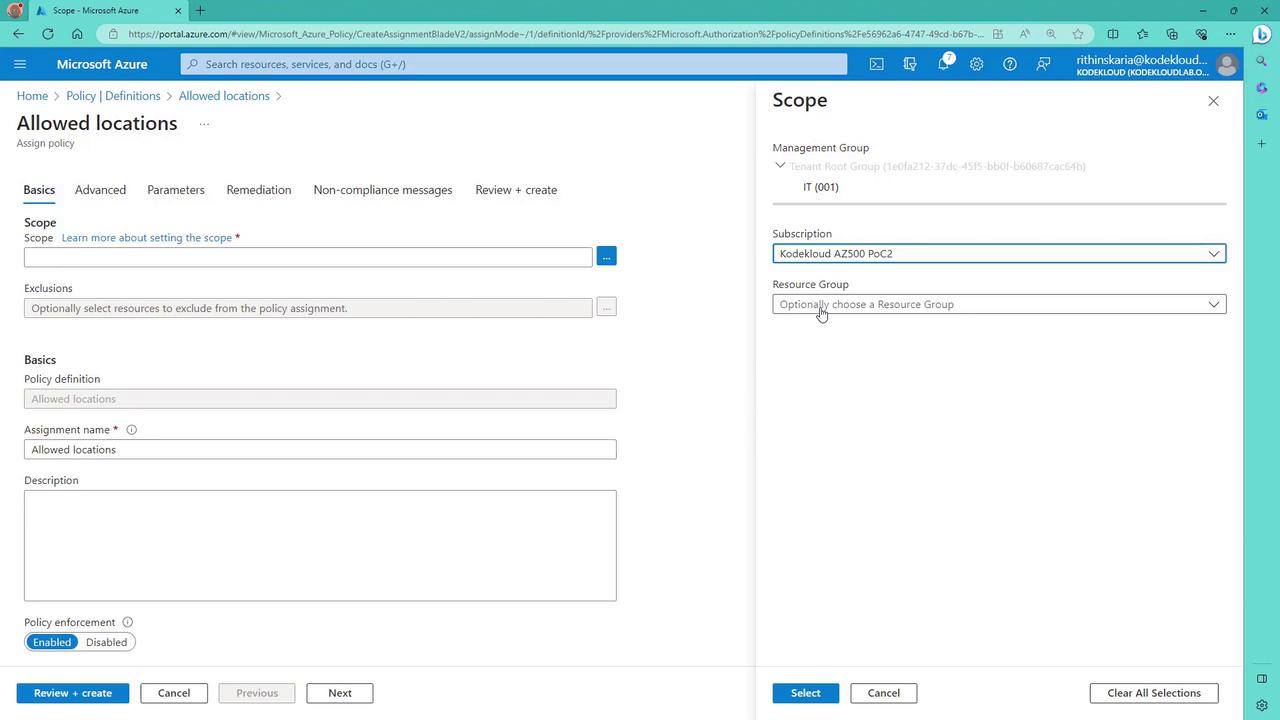Open a new browser tab

(200, 11)
